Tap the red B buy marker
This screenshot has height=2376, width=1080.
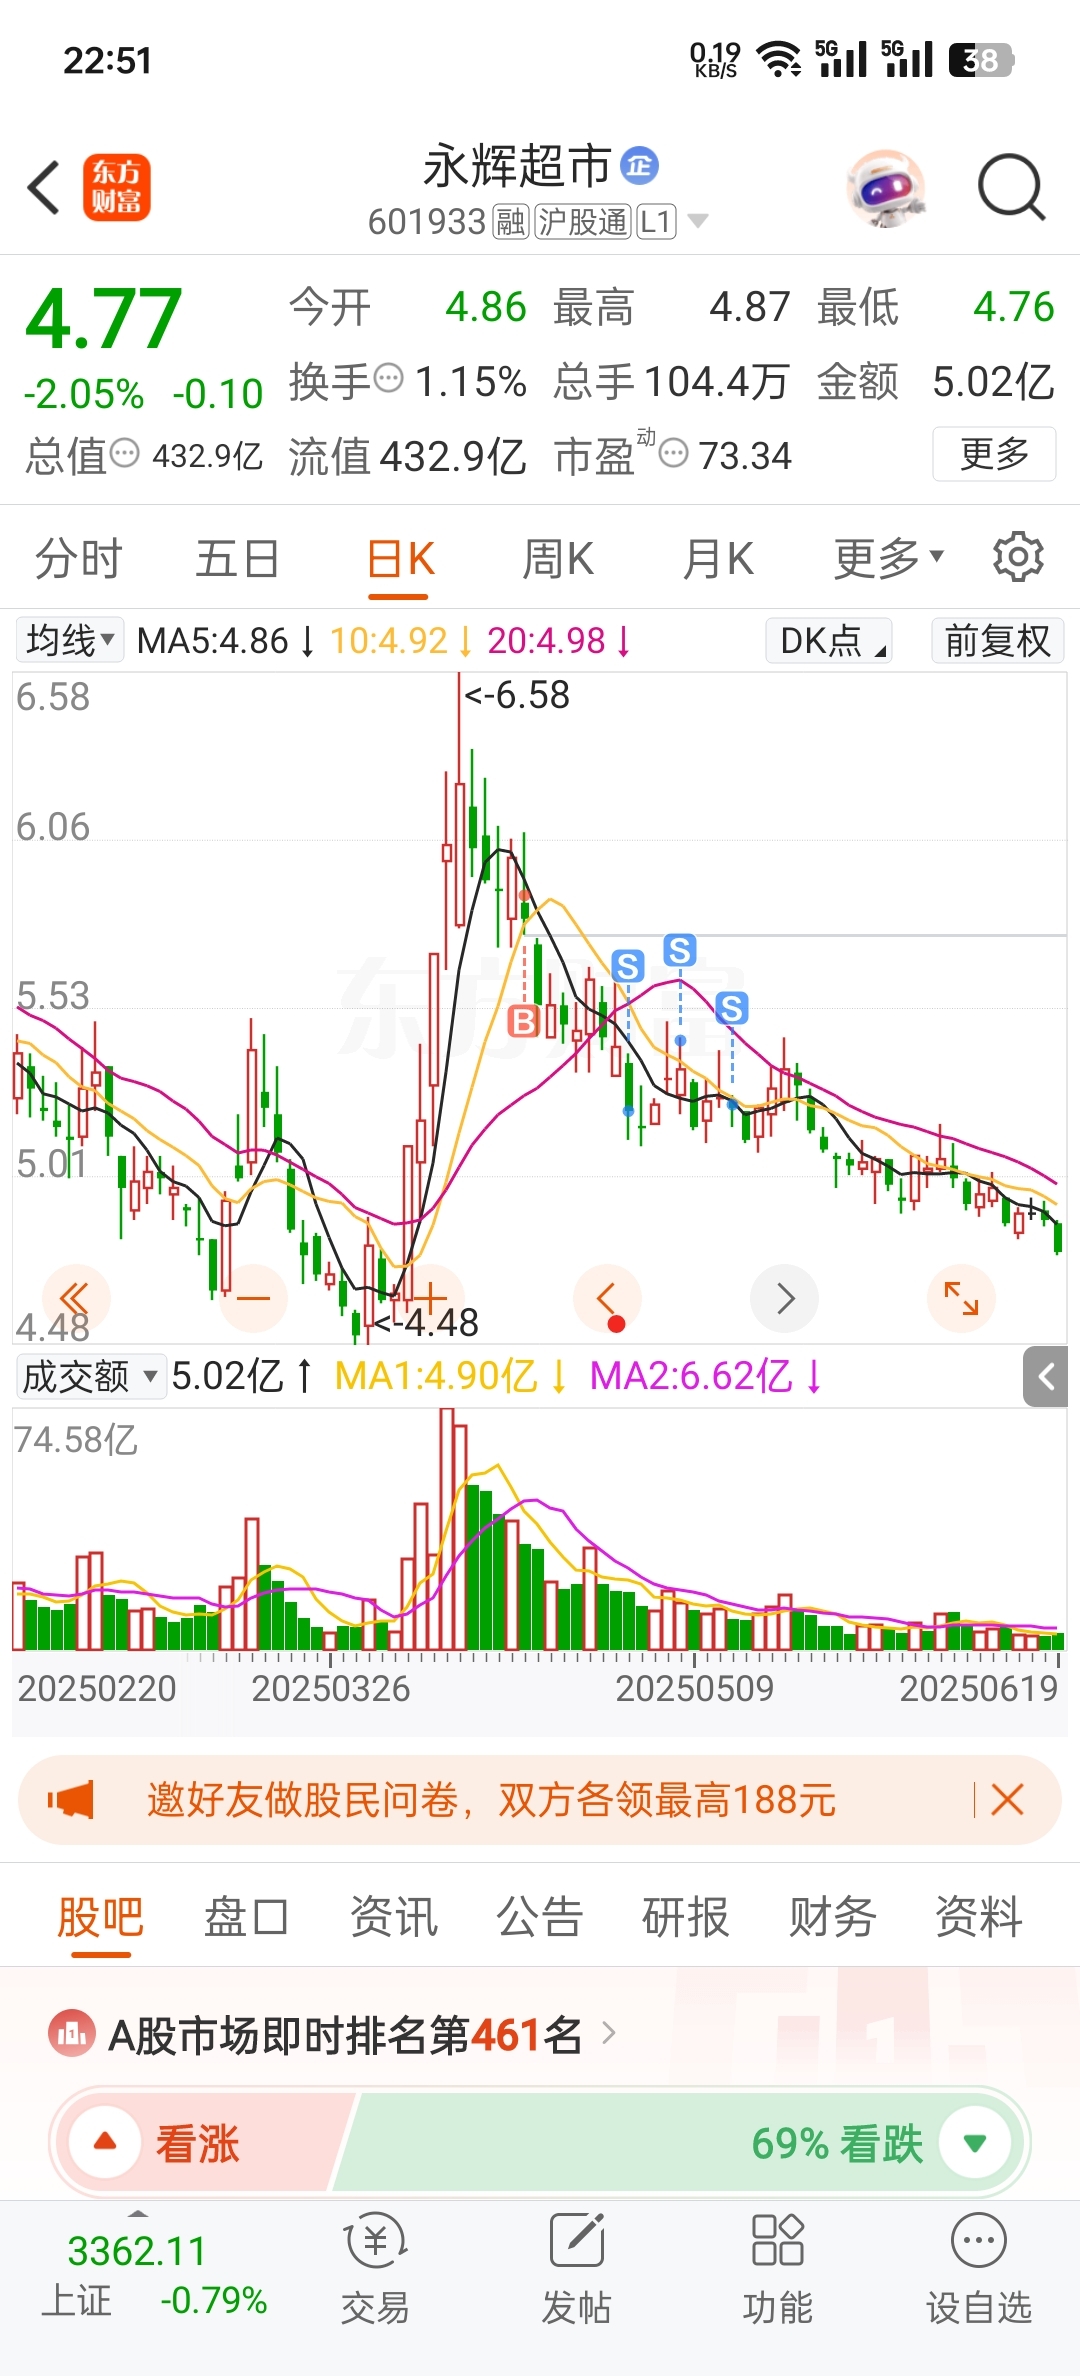pyautogui.click(x=524, y=1021)
